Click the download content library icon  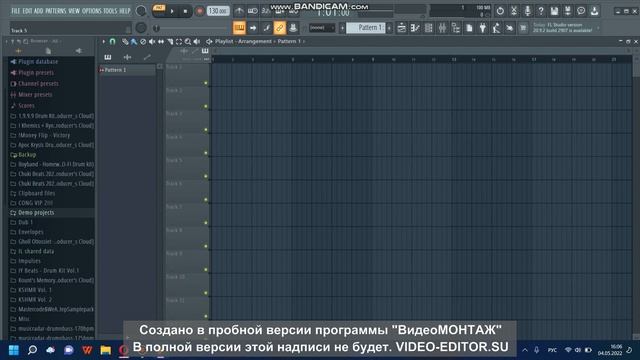[595, 11]
